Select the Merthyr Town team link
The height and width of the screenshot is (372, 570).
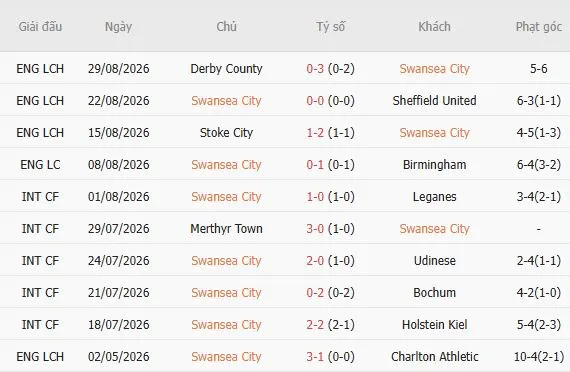click(x=226, y=229)
